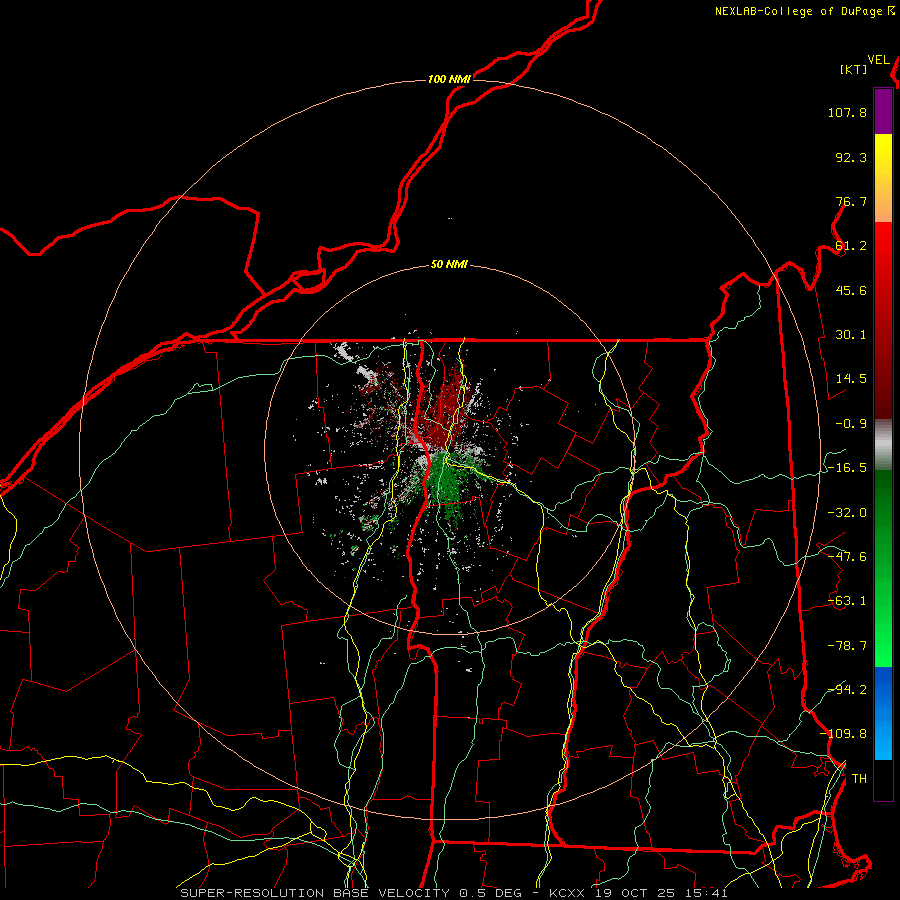Viewport: 900px width, 900px height.
Task: Click SUPER-RESOLUTION BASE VELOCITY in the caption
Action: pos(315,893)
